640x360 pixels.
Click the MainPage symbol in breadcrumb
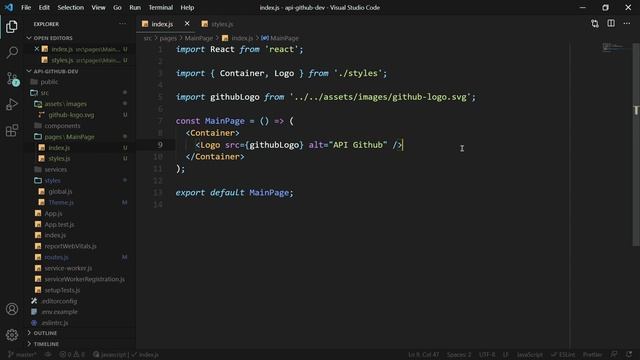(x=284, y=38)
